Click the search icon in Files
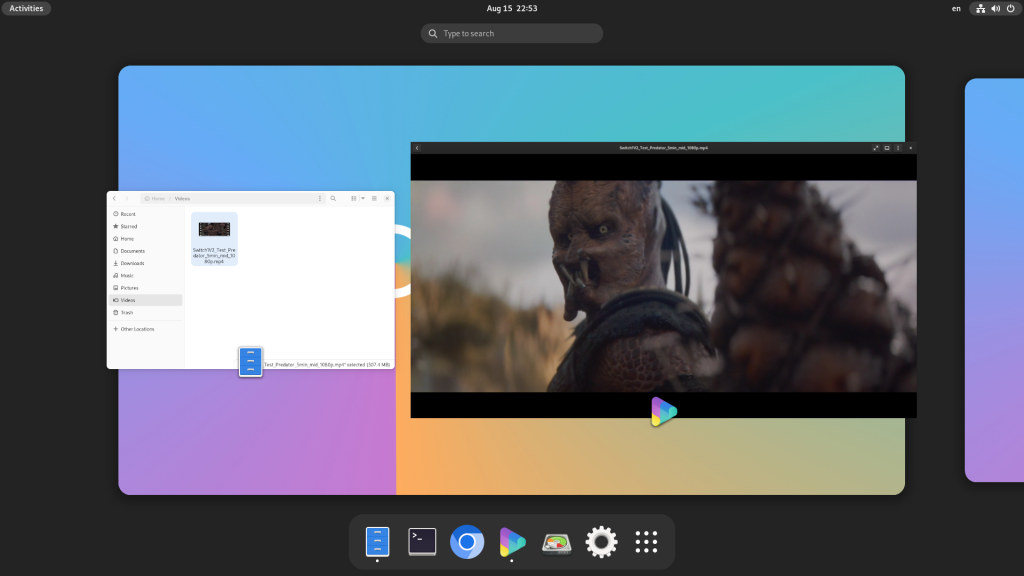This screenshot has height=576, width=1024. tap(333, 199)
